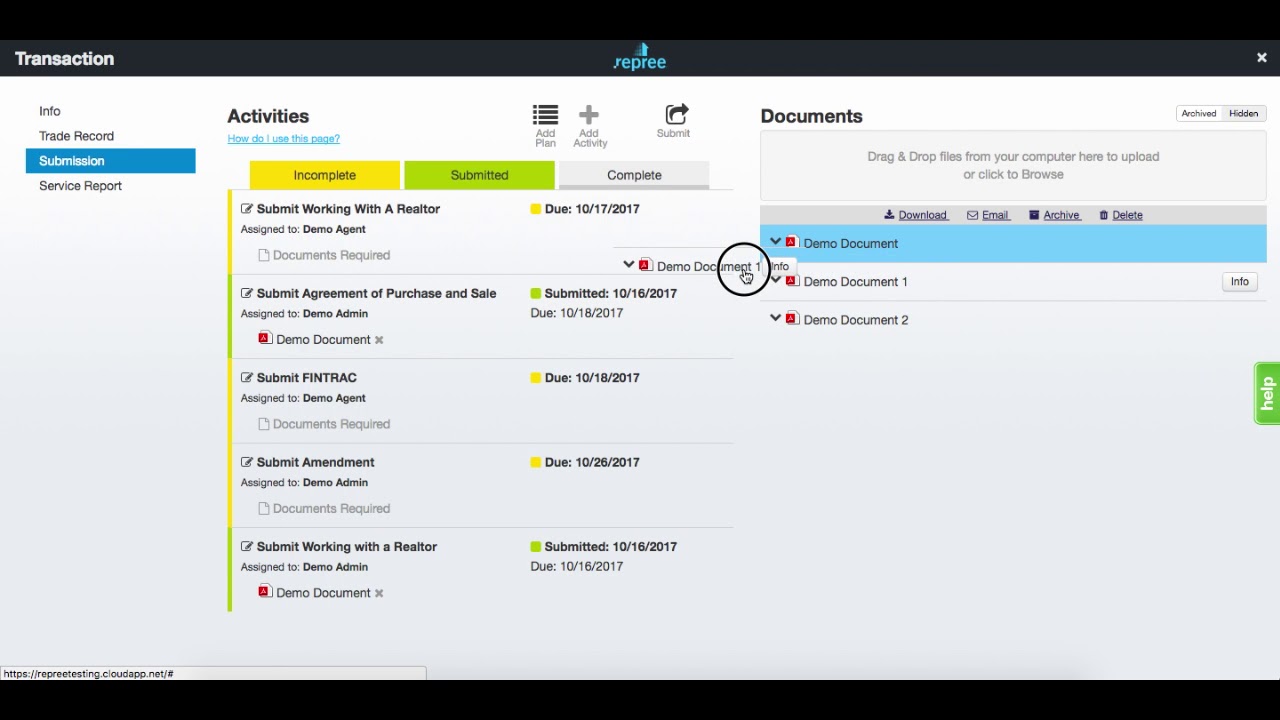The image size is (1280, 720).
Task: Edit Submit Agreement of Purchase and Sale
Action: 247,293
